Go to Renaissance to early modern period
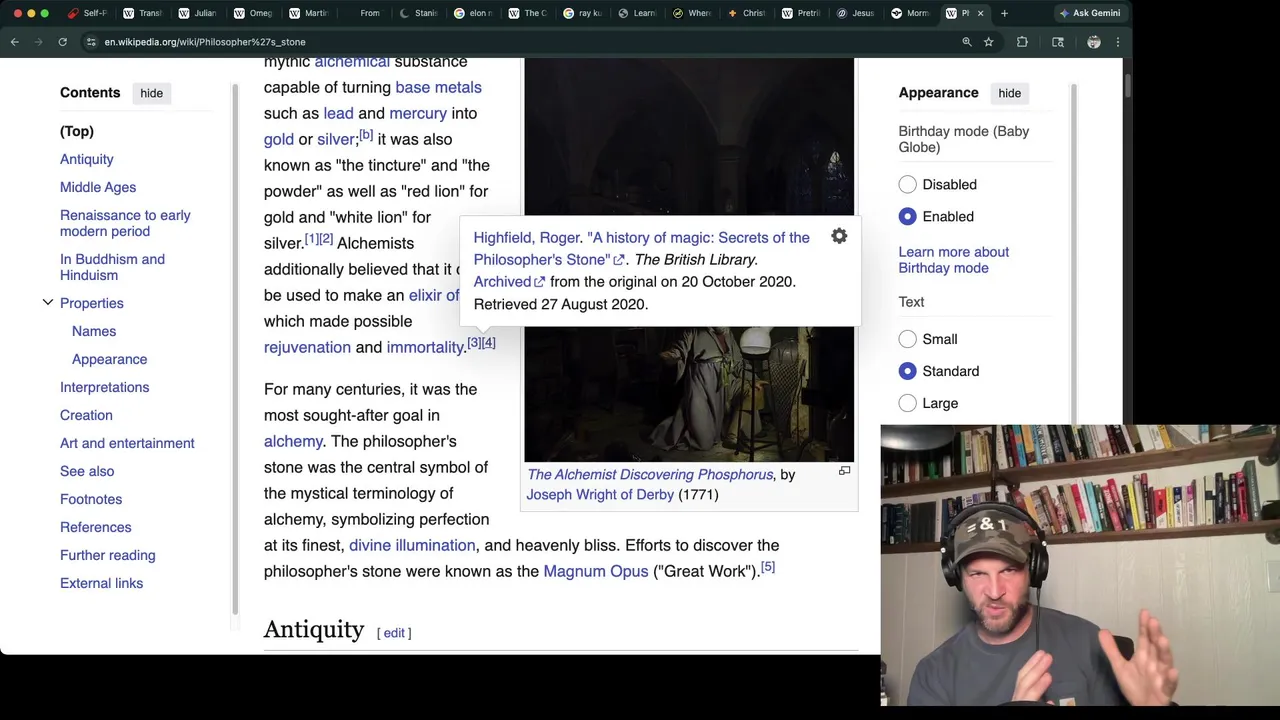This screenshot has width=1280, height=720. pos(125,223)
